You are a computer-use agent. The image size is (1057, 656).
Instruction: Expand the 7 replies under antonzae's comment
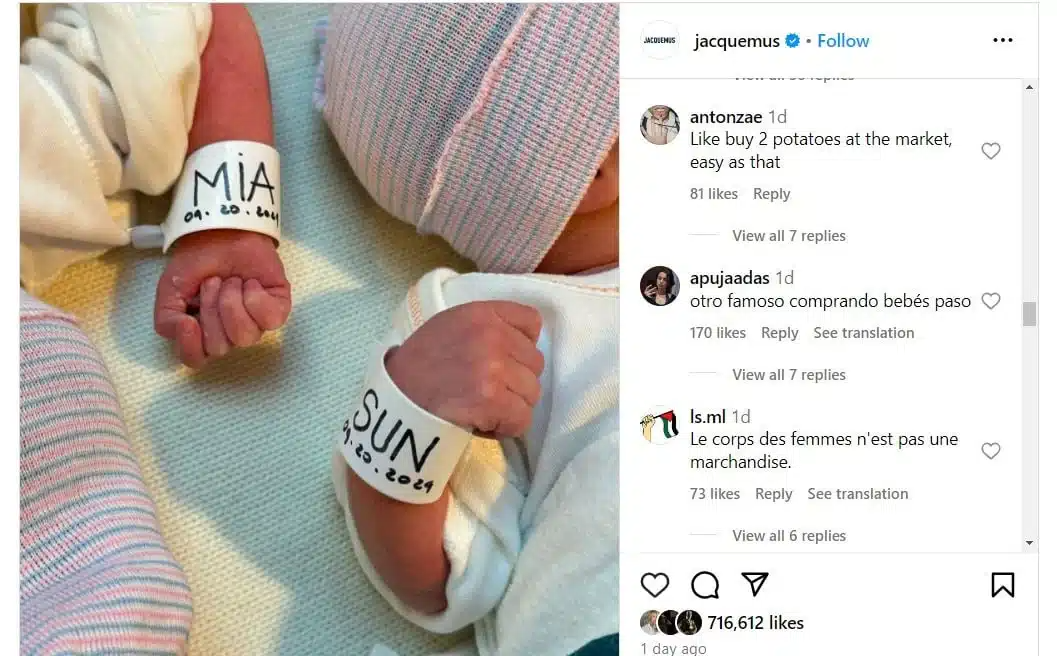pos(789,236)
